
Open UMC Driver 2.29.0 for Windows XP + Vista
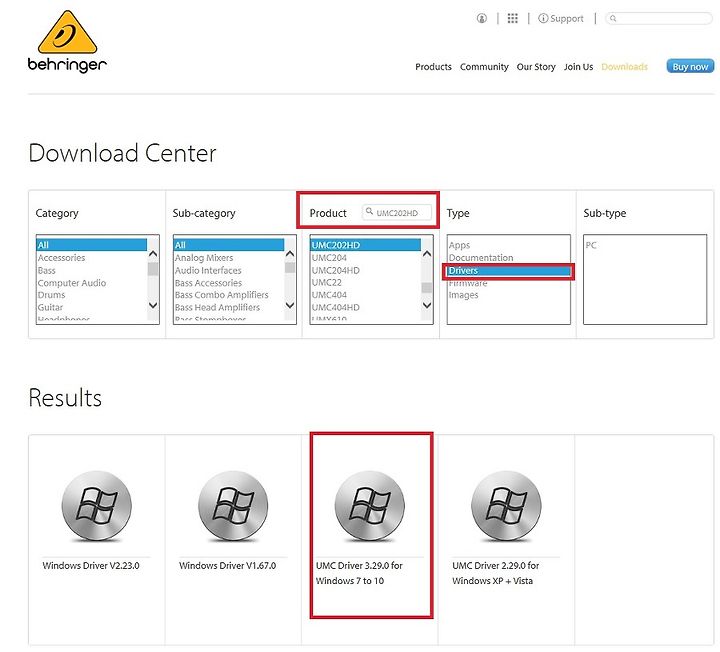(495, 573)
